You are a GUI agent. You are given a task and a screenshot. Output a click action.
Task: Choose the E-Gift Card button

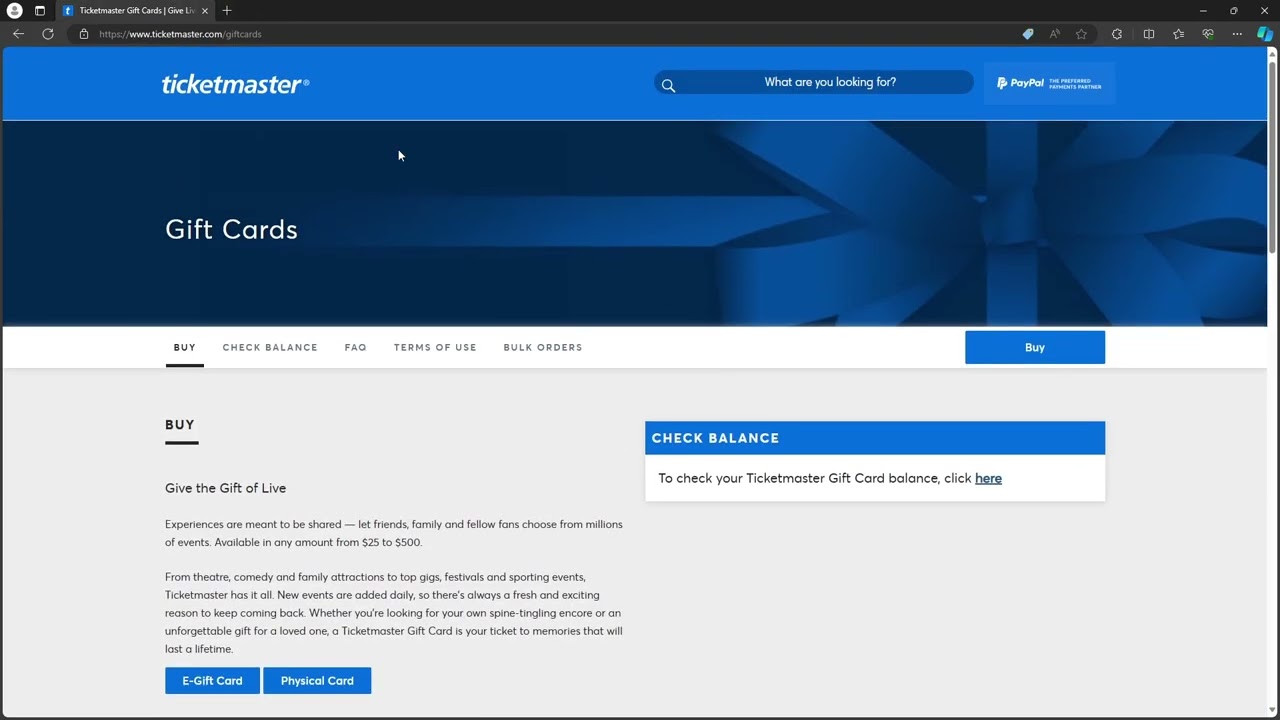tap(212, 680)
